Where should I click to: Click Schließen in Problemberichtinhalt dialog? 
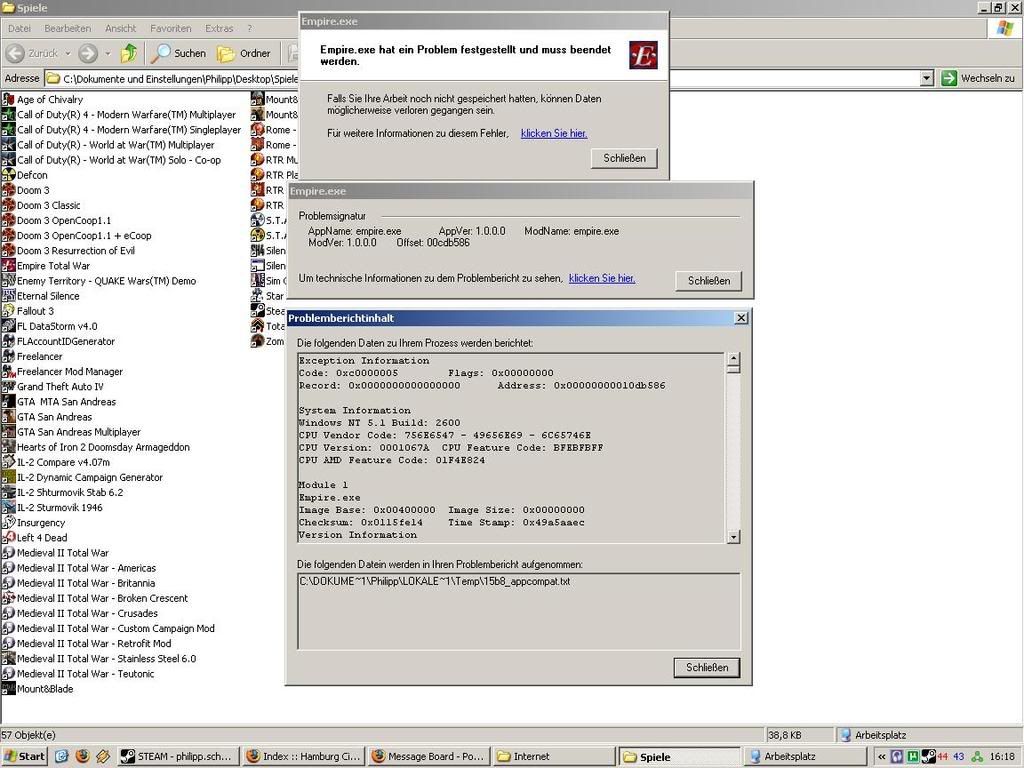707,667
